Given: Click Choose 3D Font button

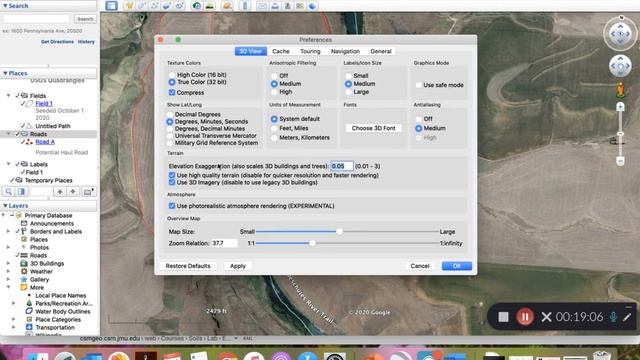Looking at the screenshot, I should pos(373,128).
